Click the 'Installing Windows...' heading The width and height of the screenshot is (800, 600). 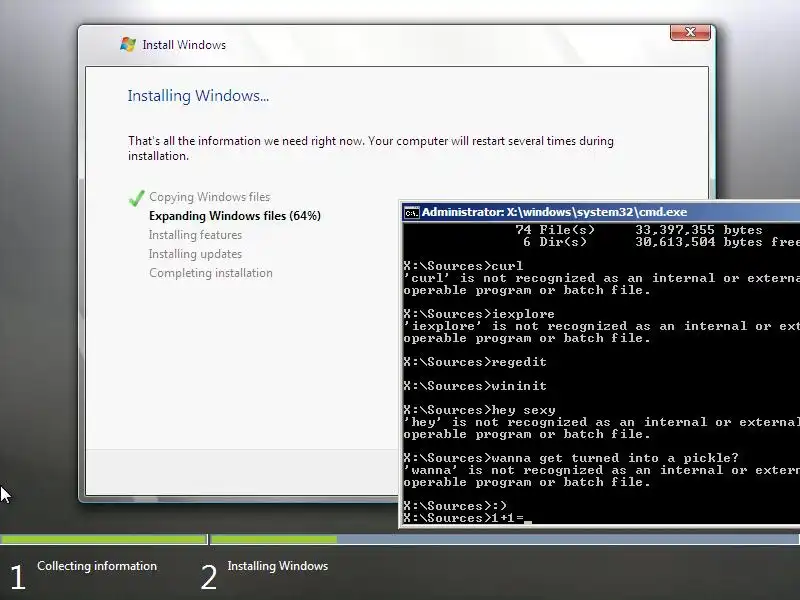pyautogui.click(x=198, y=96)
